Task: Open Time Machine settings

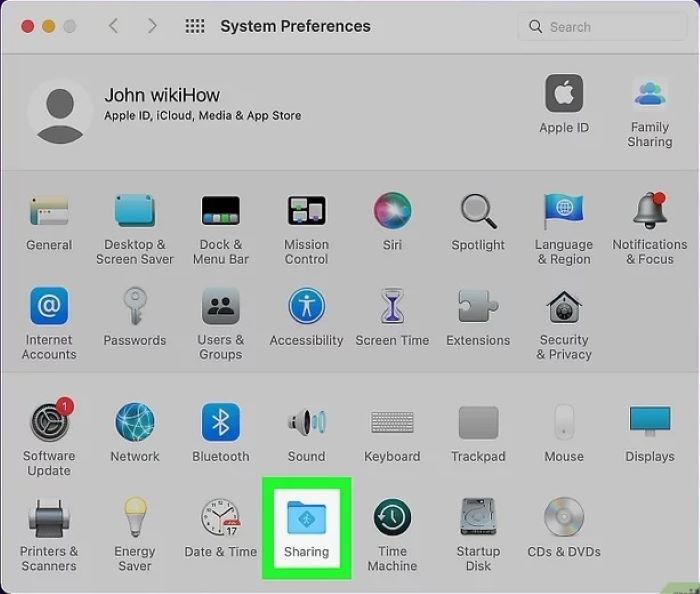Action: 392,518
